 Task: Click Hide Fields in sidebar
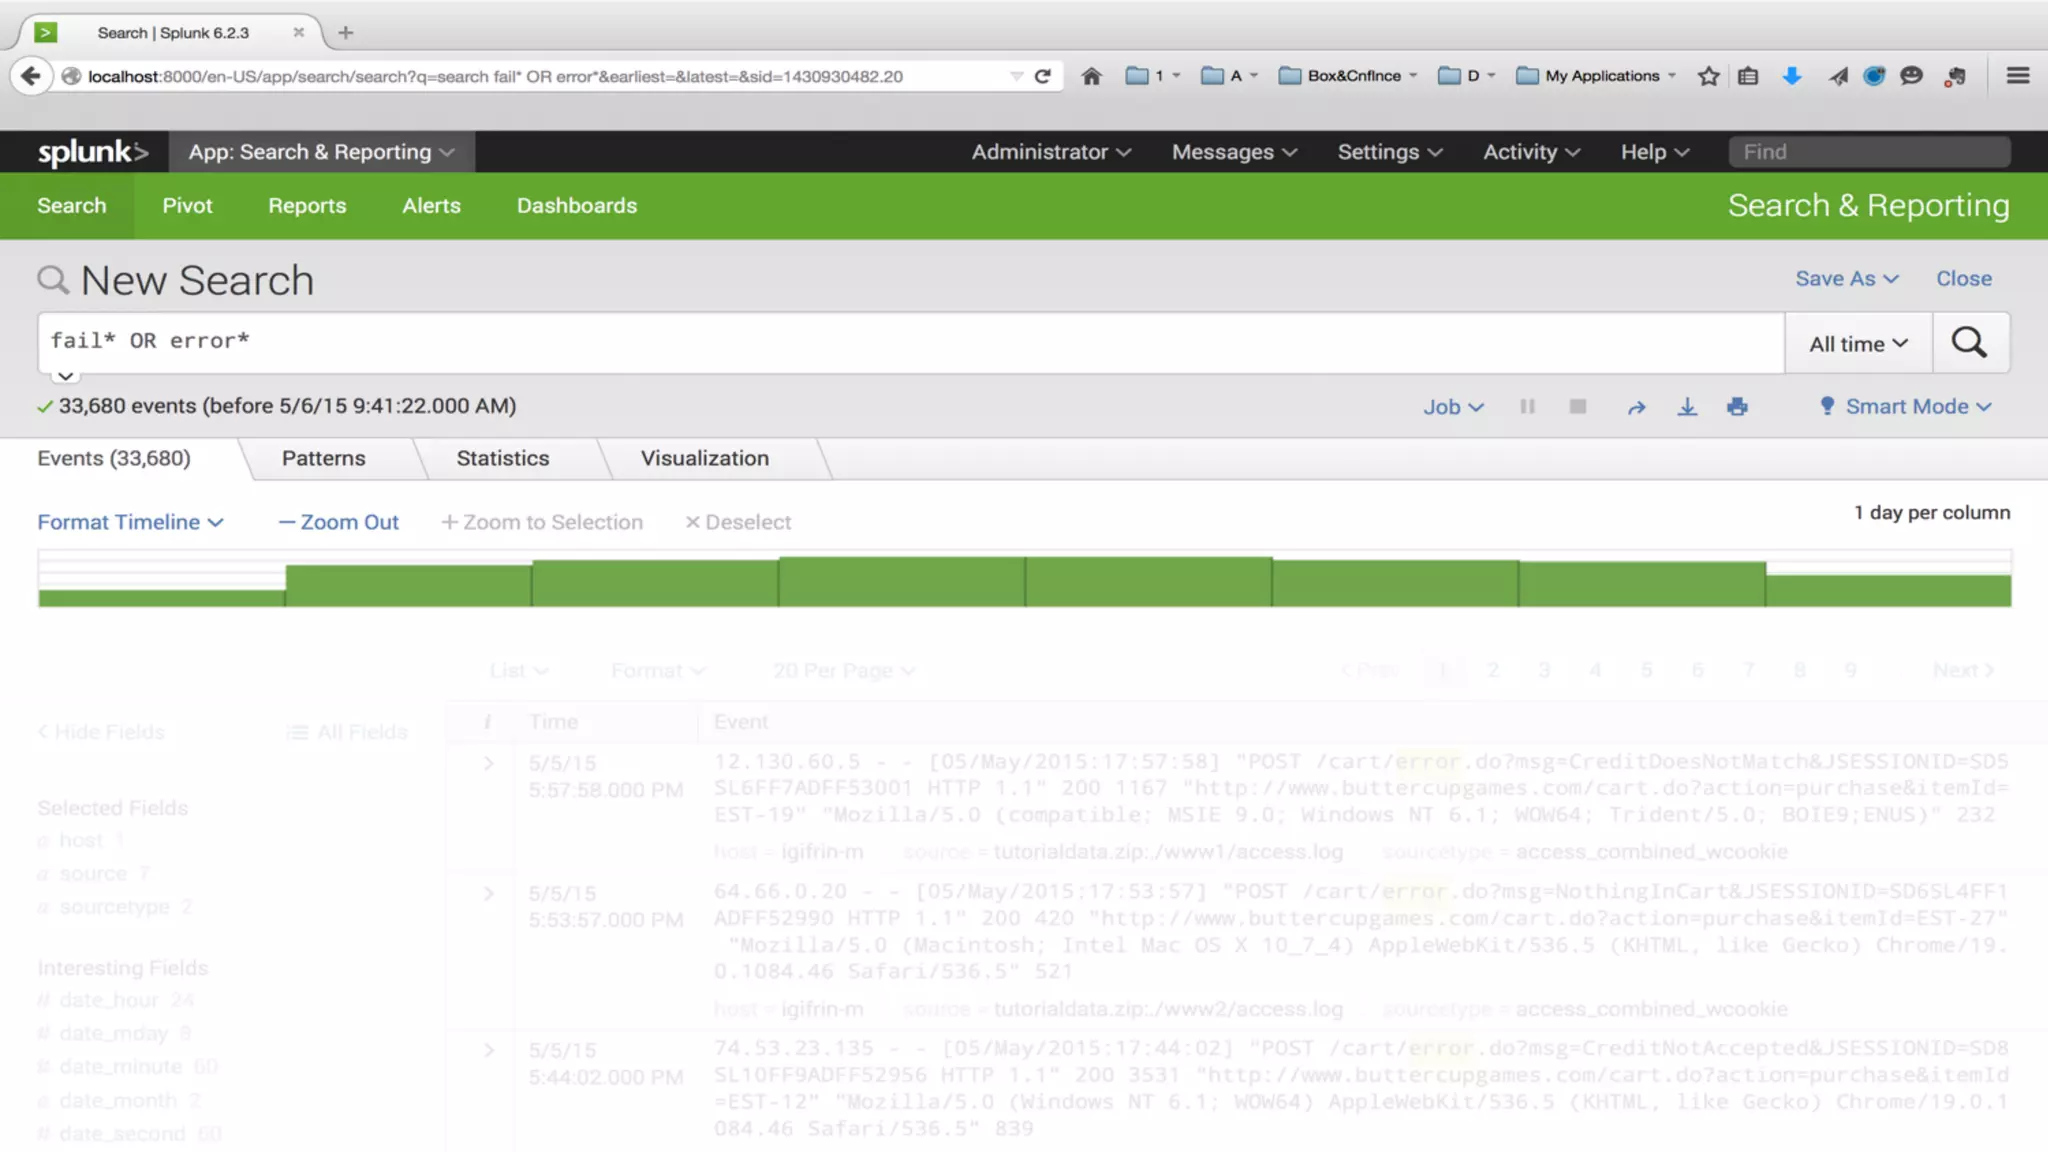pyautogui.click(x=101, y=732)
